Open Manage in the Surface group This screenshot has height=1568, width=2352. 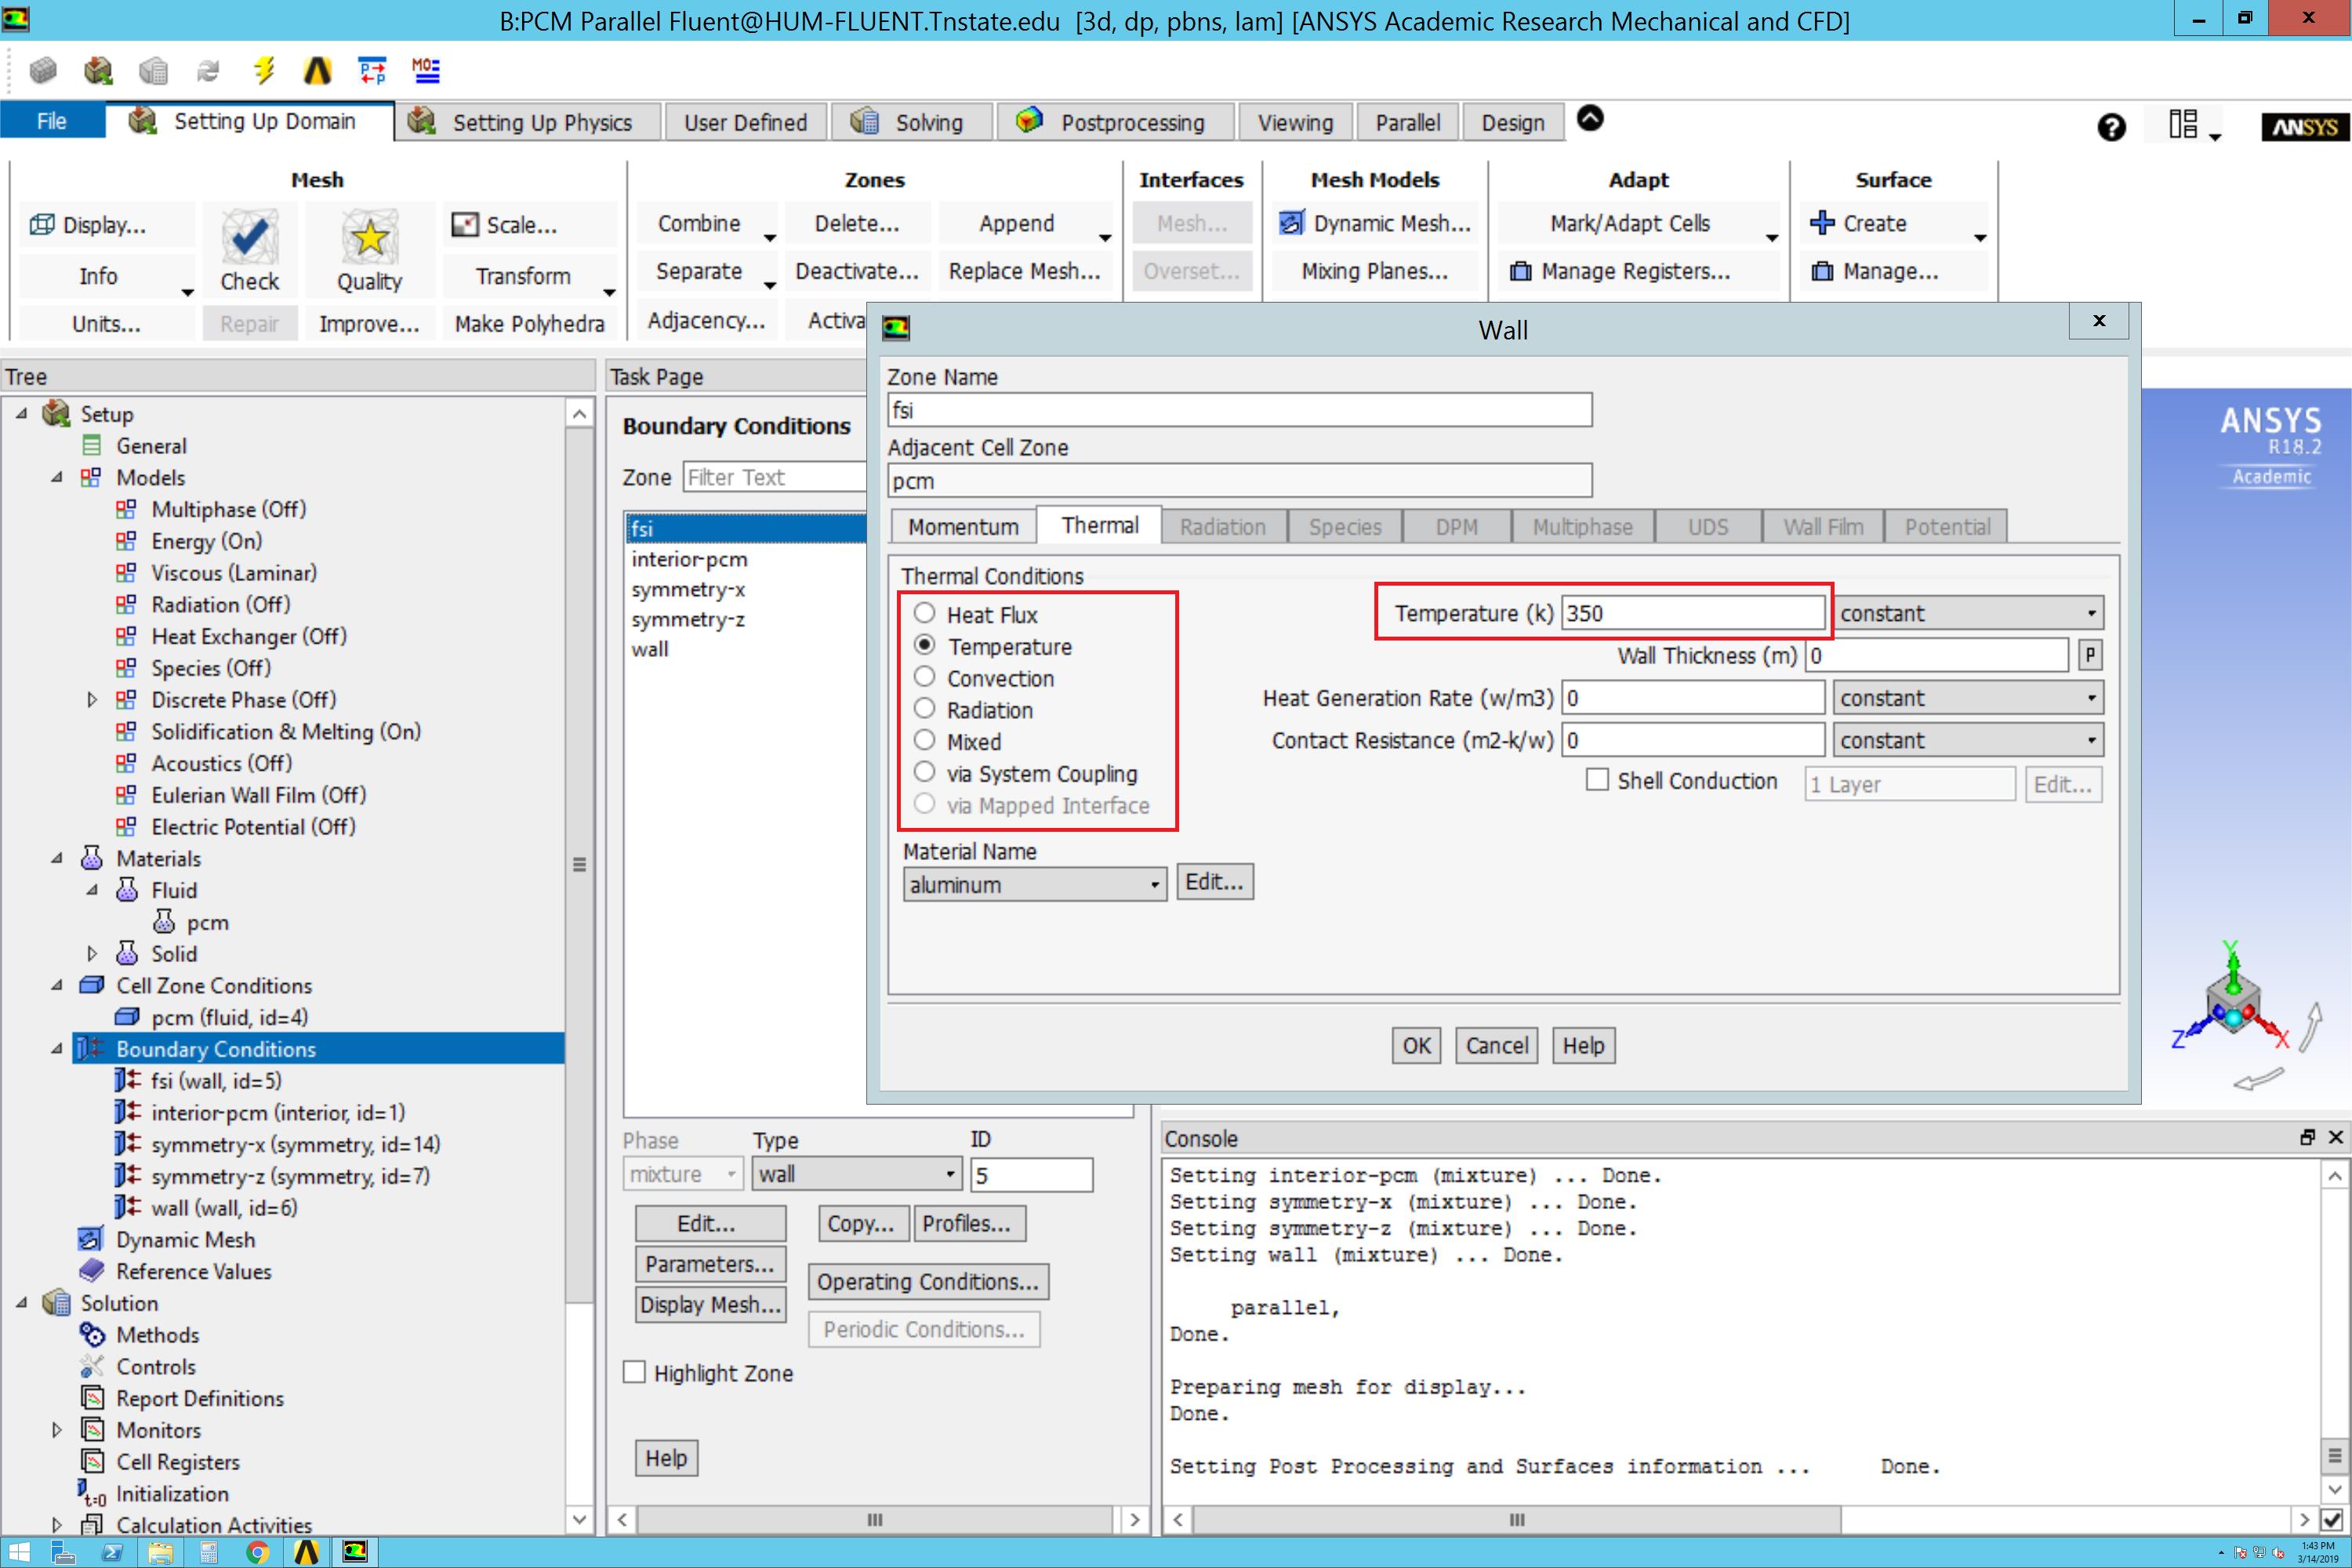pos(1875,271)
